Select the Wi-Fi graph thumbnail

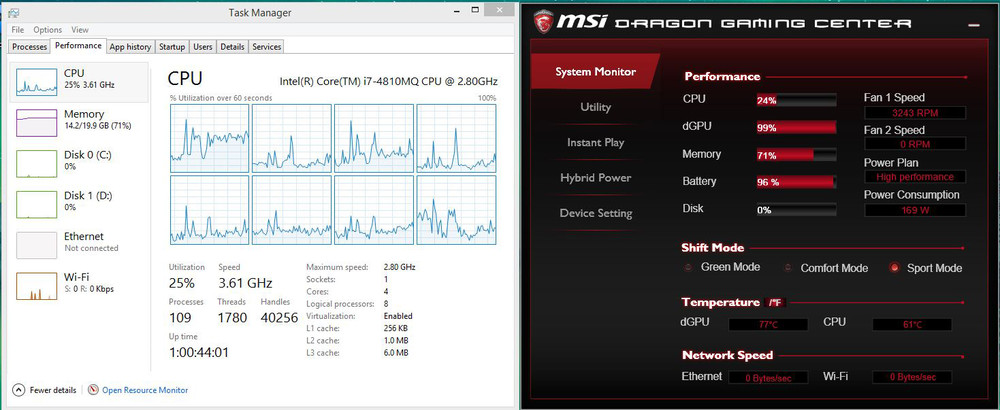click(x=36, y=286)
